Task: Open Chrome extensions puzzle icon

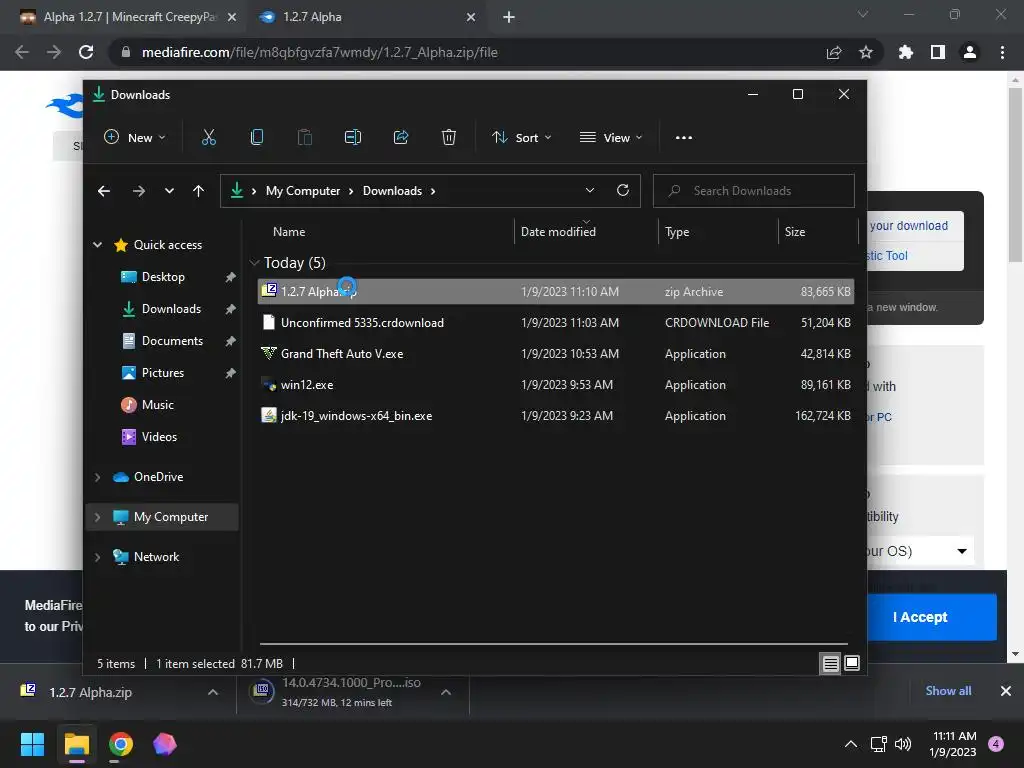Action: (905, 52)
